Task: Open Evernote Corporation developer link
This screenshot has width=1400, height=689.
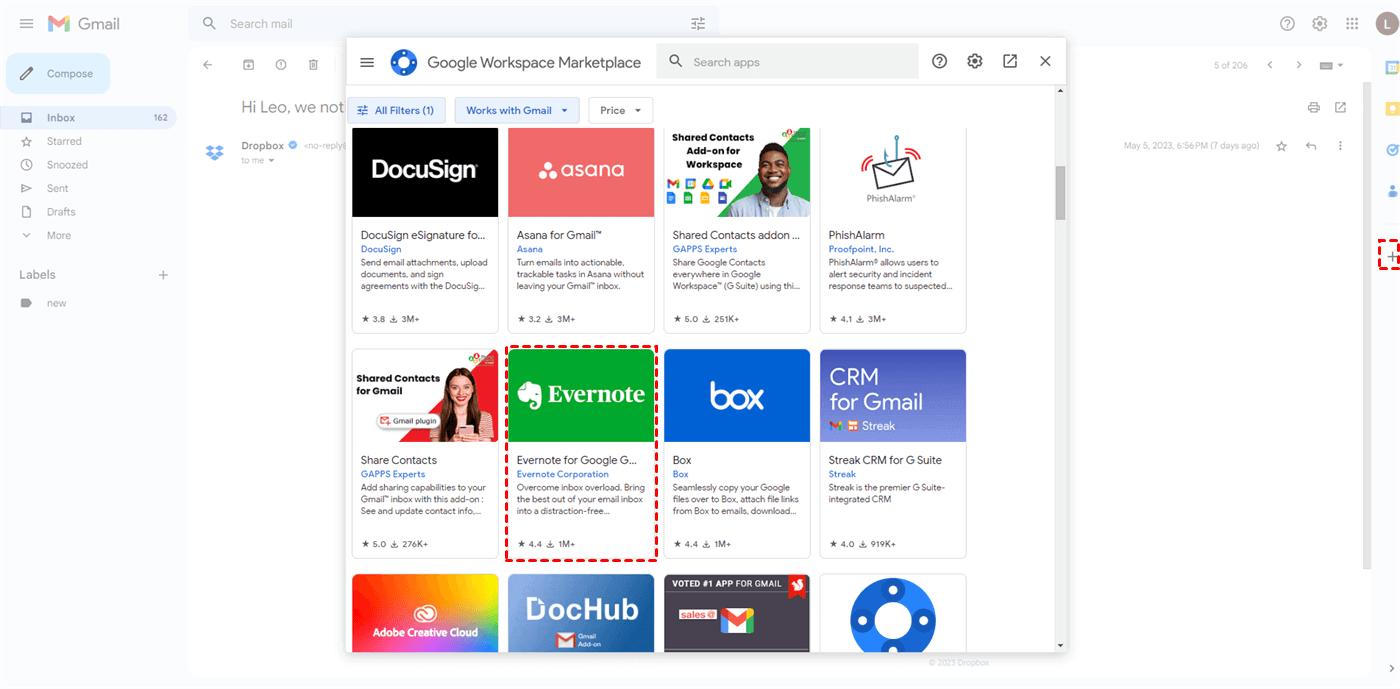Action: click(x=563, y=474)
